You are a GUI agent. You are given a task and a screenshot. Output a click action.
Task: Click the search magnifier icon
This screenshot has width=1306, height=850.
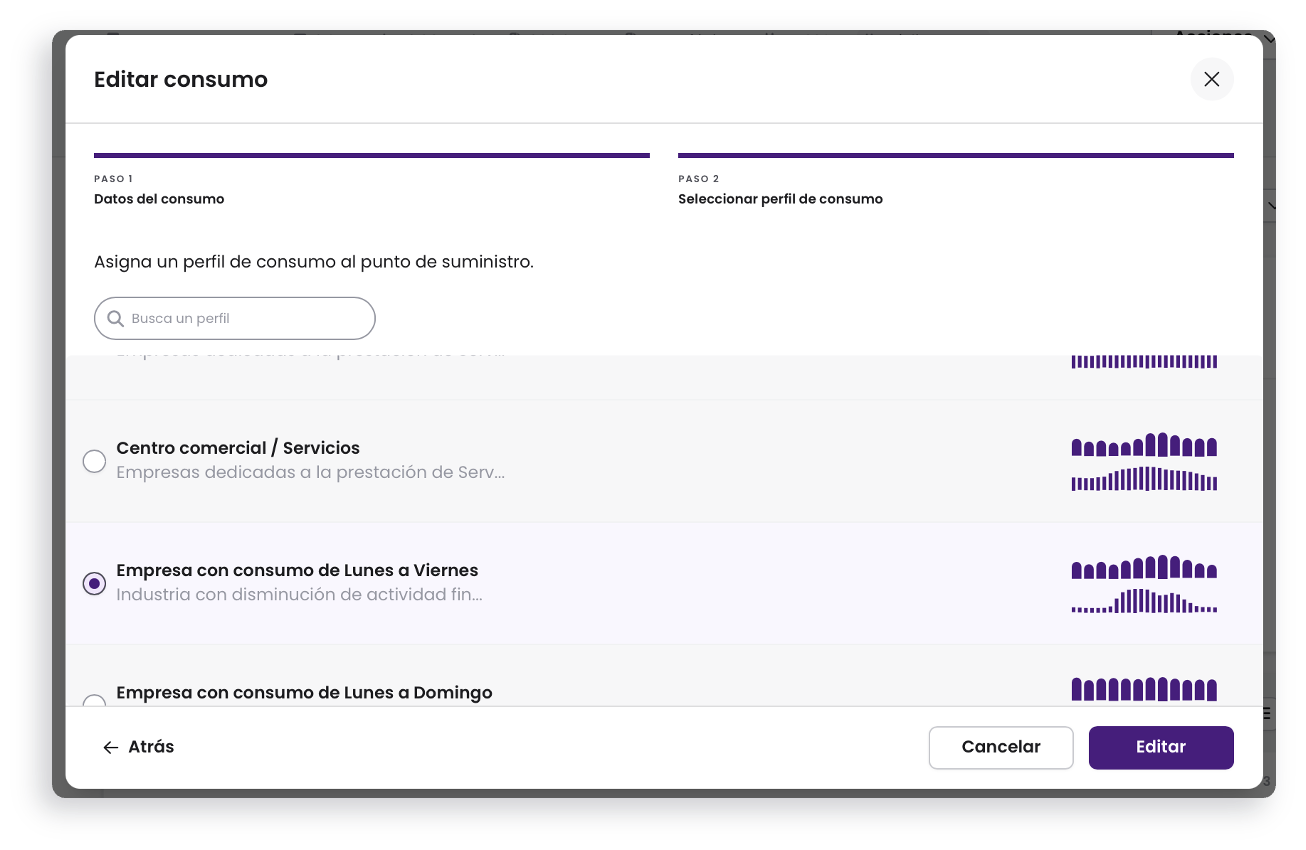click(x=115, y=318)
